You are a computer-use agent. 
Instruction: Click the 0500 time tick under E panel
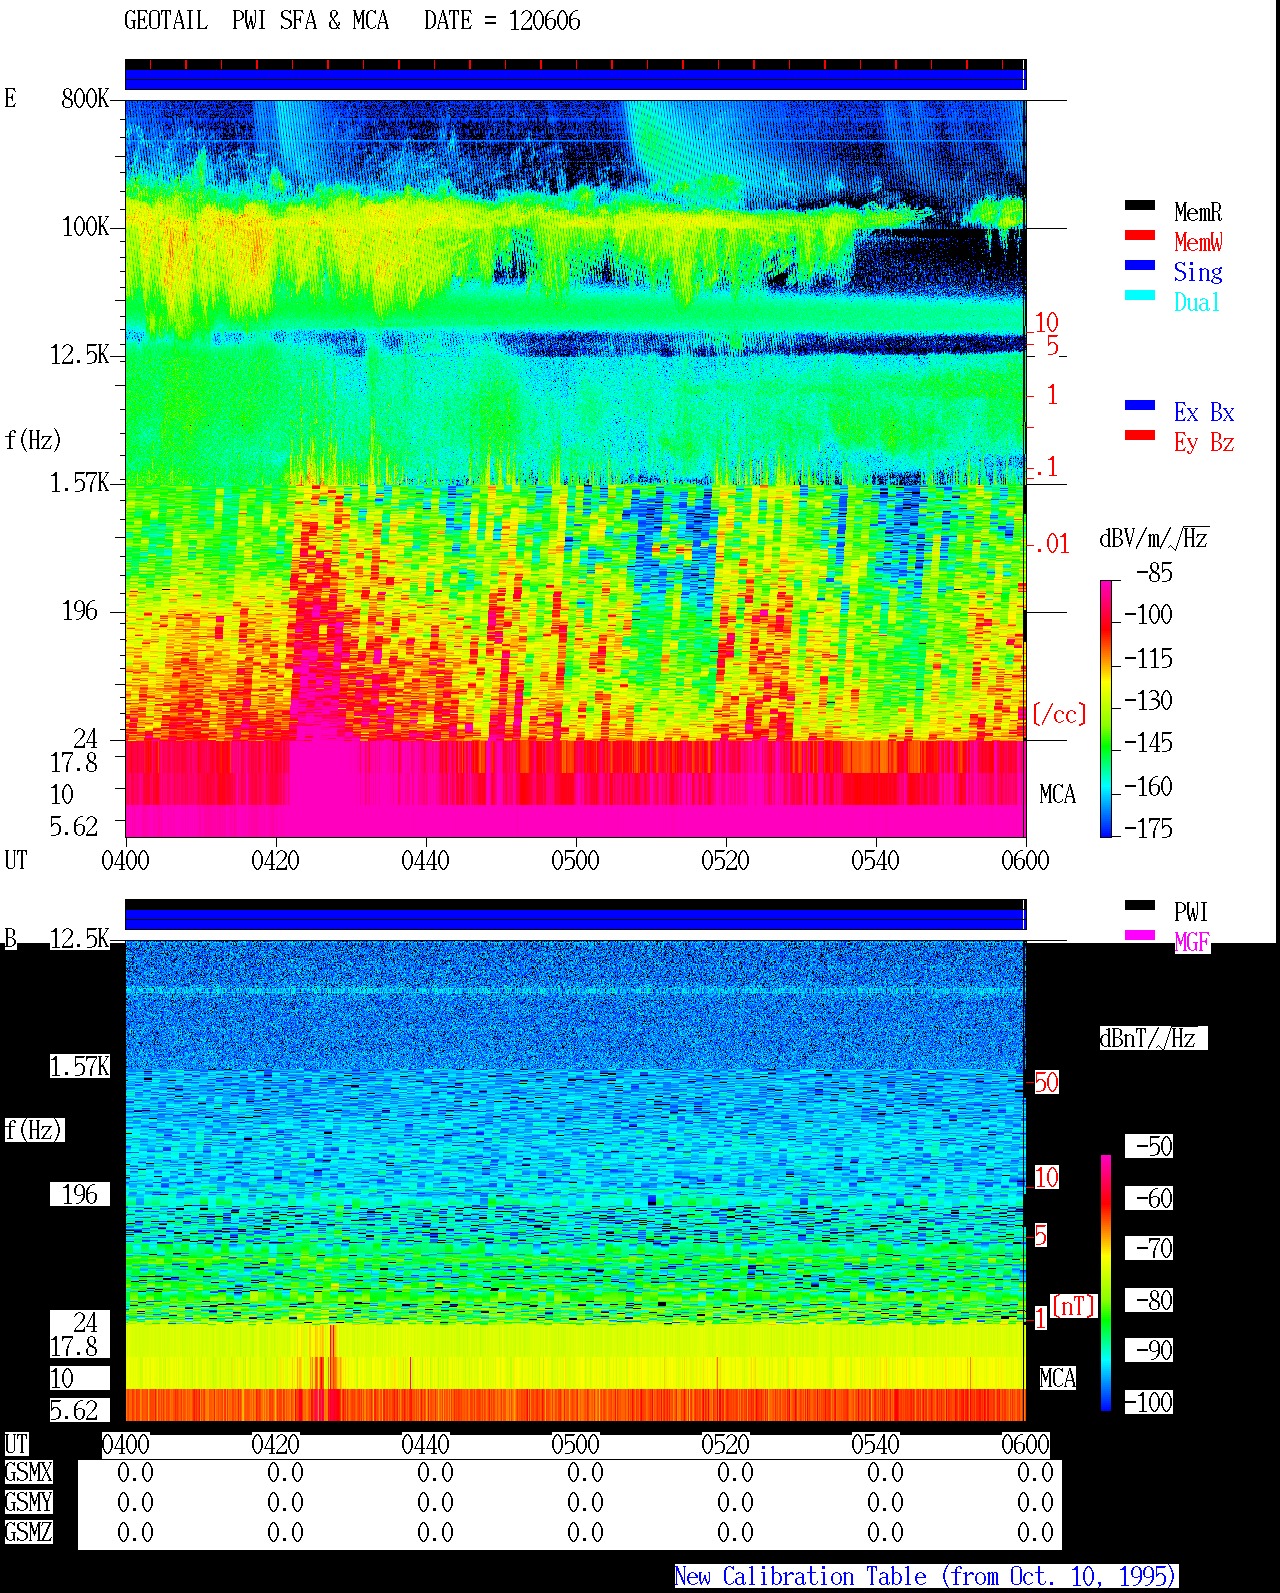click(x=575, y=860)
